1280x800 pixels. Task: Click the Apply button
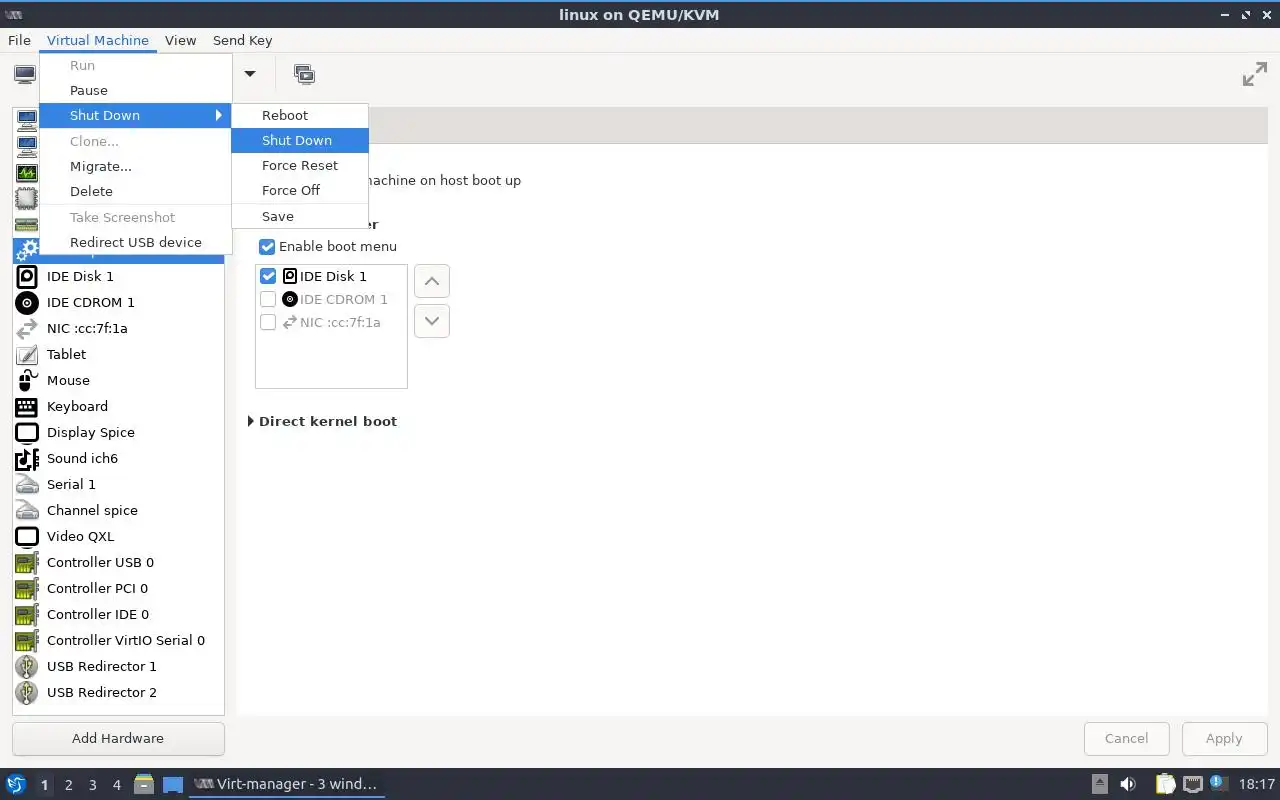[x=1223, y=738]
